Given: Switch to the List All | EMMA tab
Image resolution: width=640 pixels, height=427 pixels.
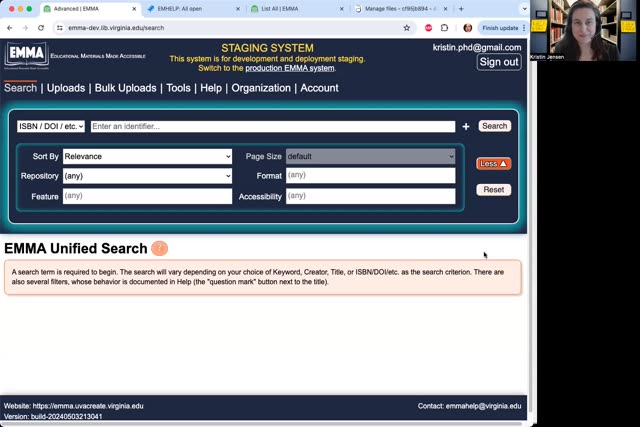Looking at the screenshot, I should pos(296,9).
